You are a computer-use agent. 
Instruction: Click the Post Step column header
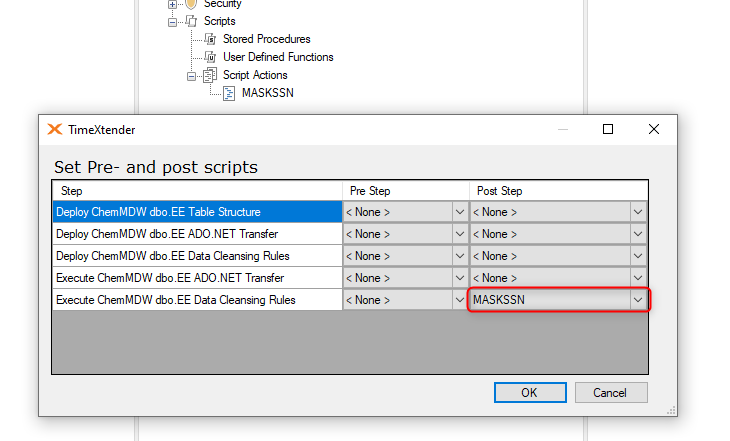coord(558,191)
